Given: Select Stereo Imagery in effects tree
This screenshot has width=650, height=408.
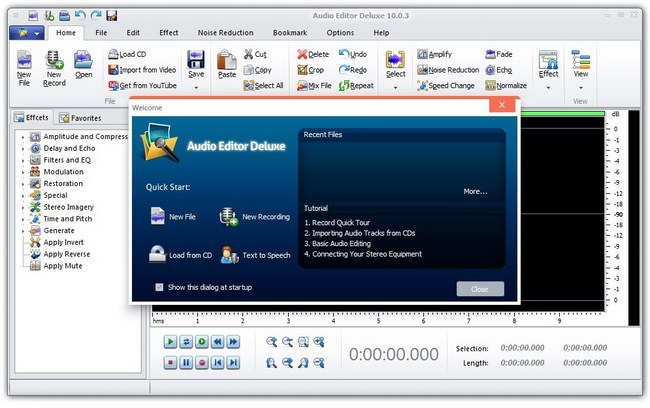Looking at the screenshot, I should pos(68,207).
